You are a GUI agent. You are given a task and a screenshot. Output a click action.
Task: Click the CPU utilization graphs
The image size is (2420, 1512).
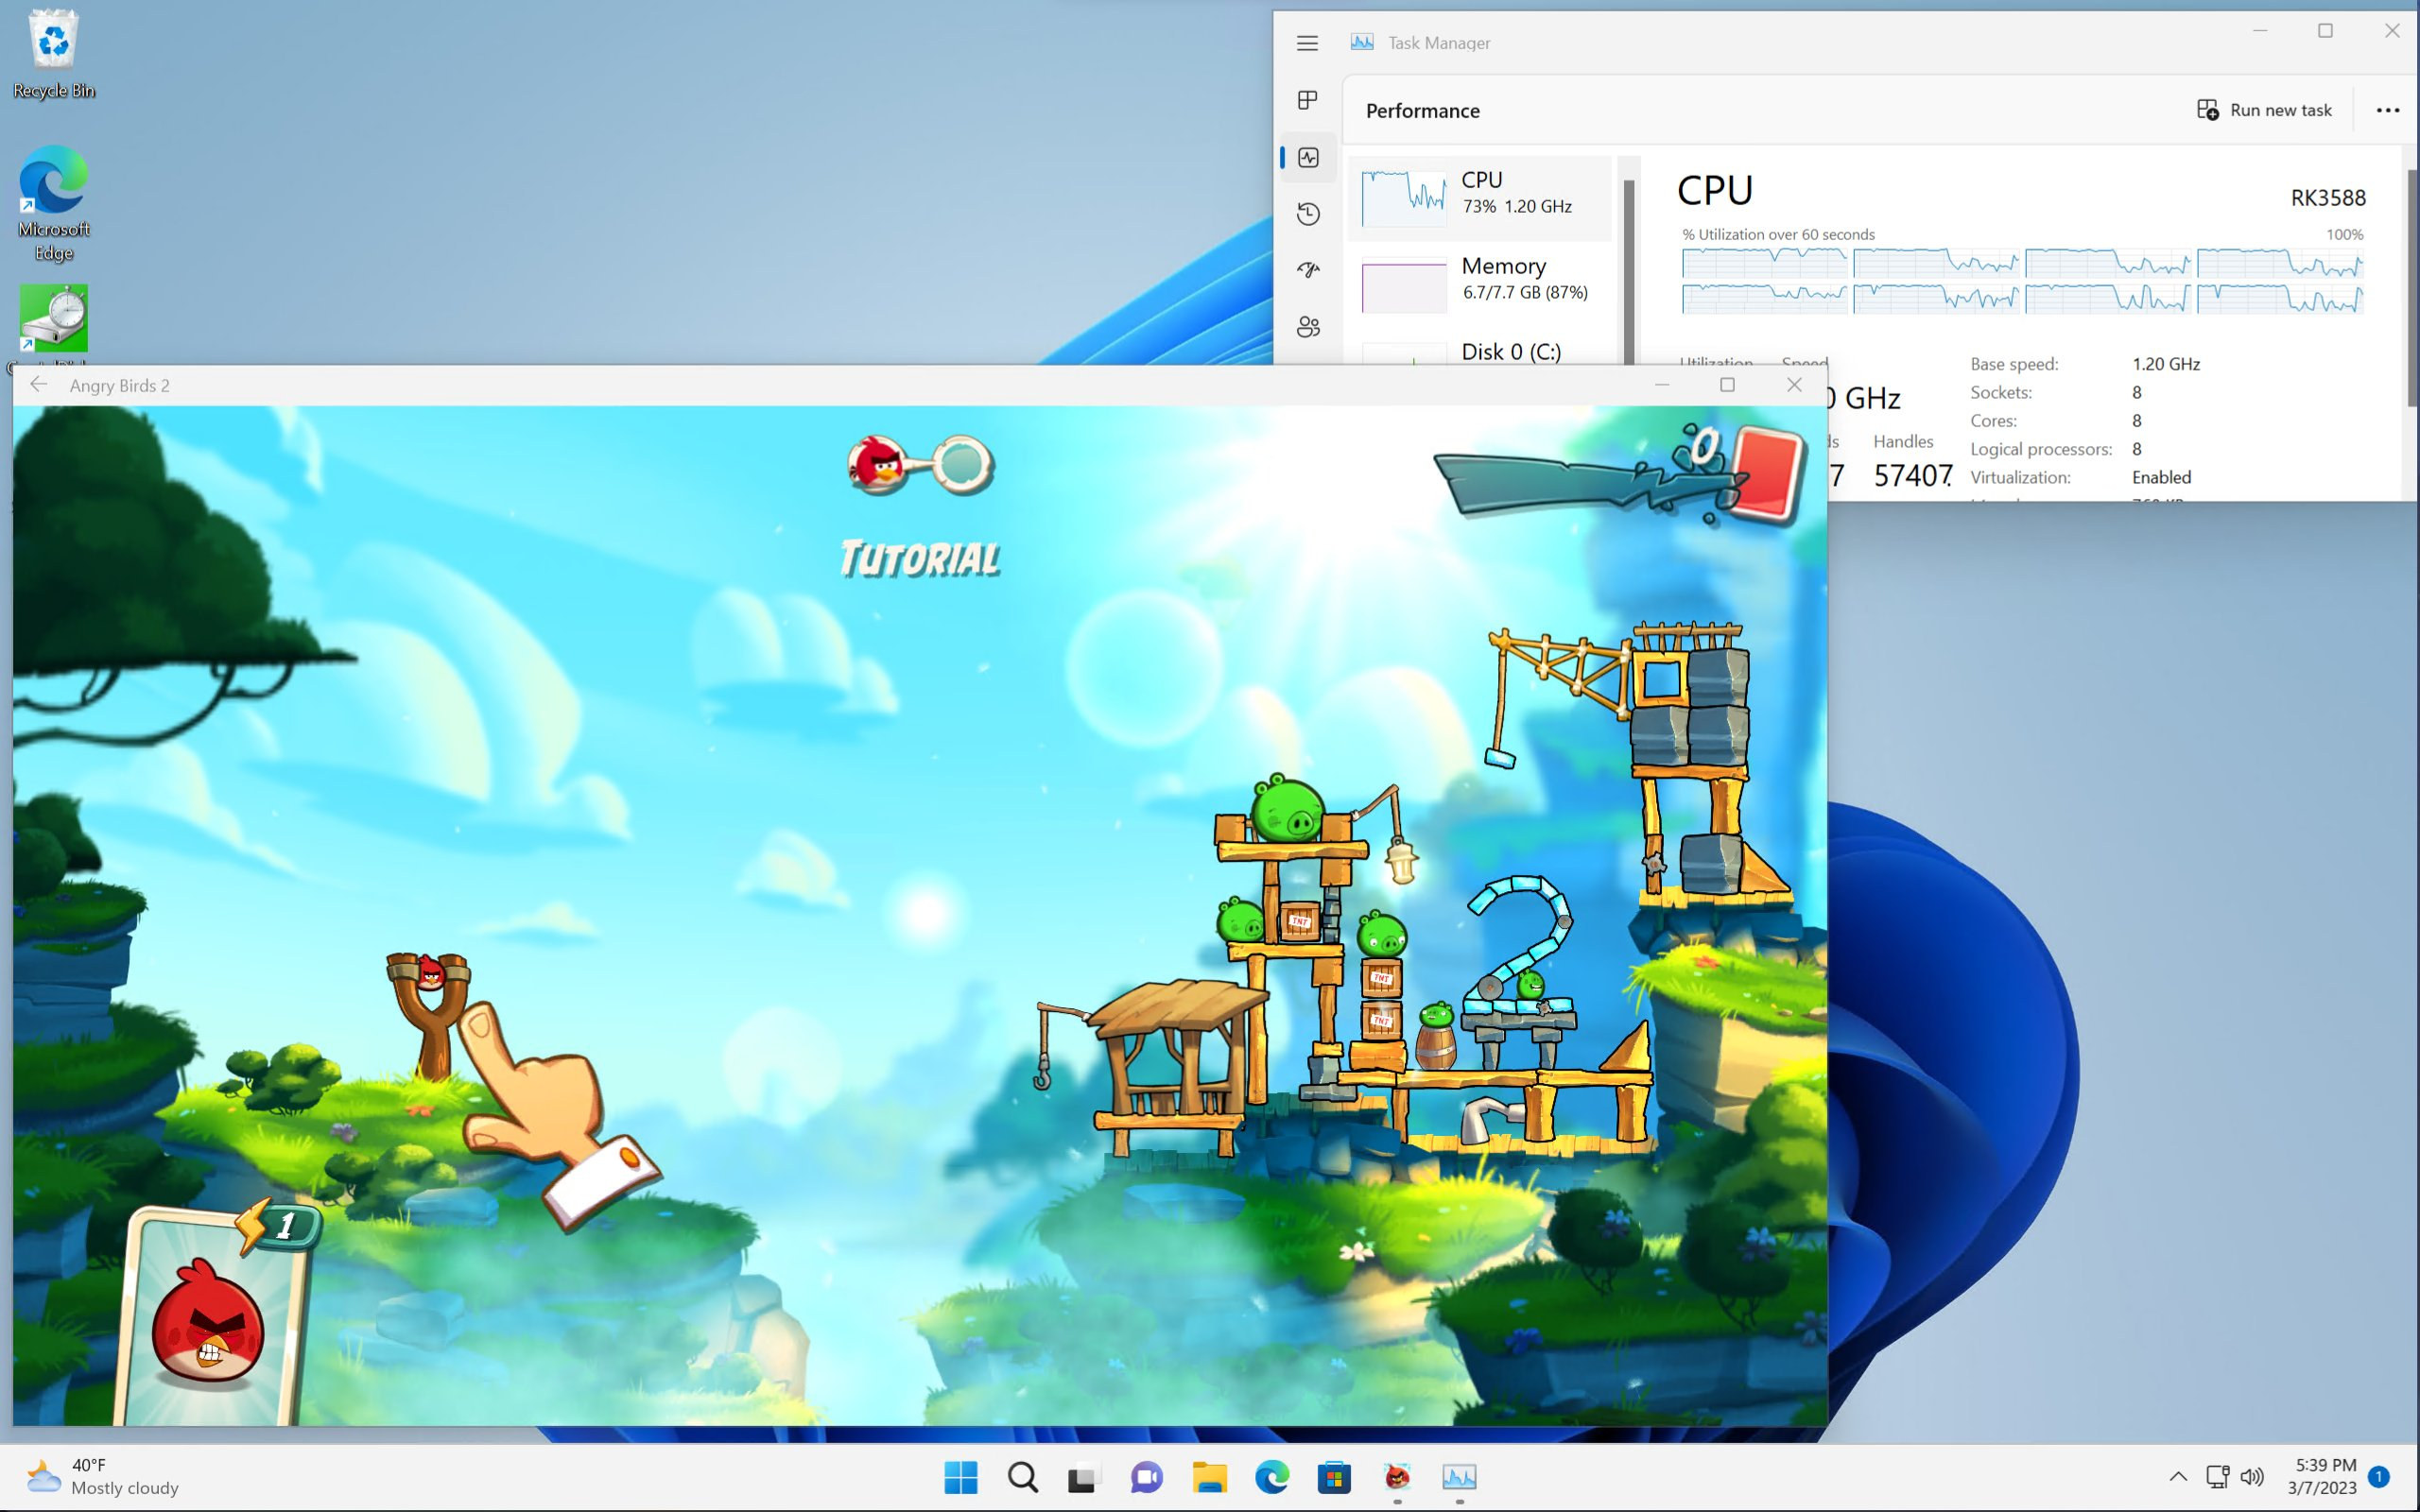click(x=2022, y=281)
